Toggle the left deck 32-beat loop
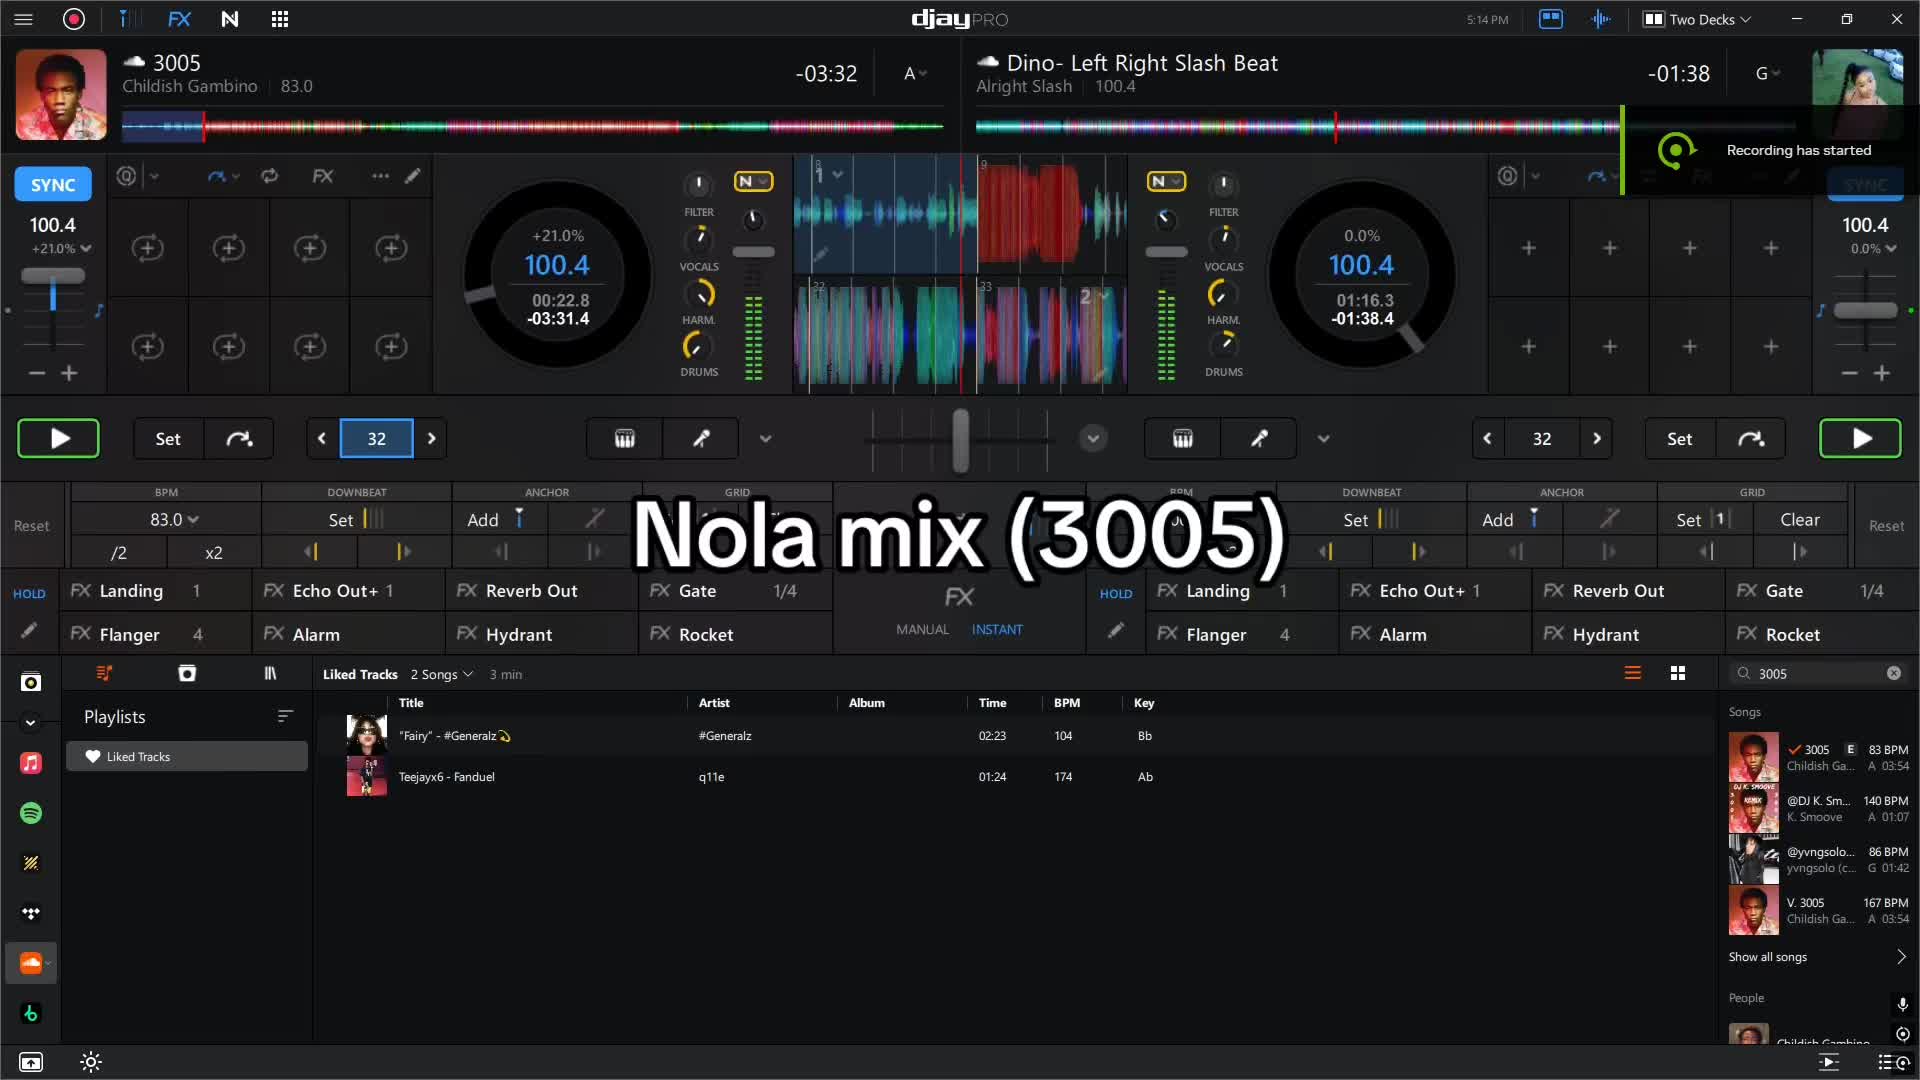Screen dimensions: 1920x1080 click(x=376, y=439)
